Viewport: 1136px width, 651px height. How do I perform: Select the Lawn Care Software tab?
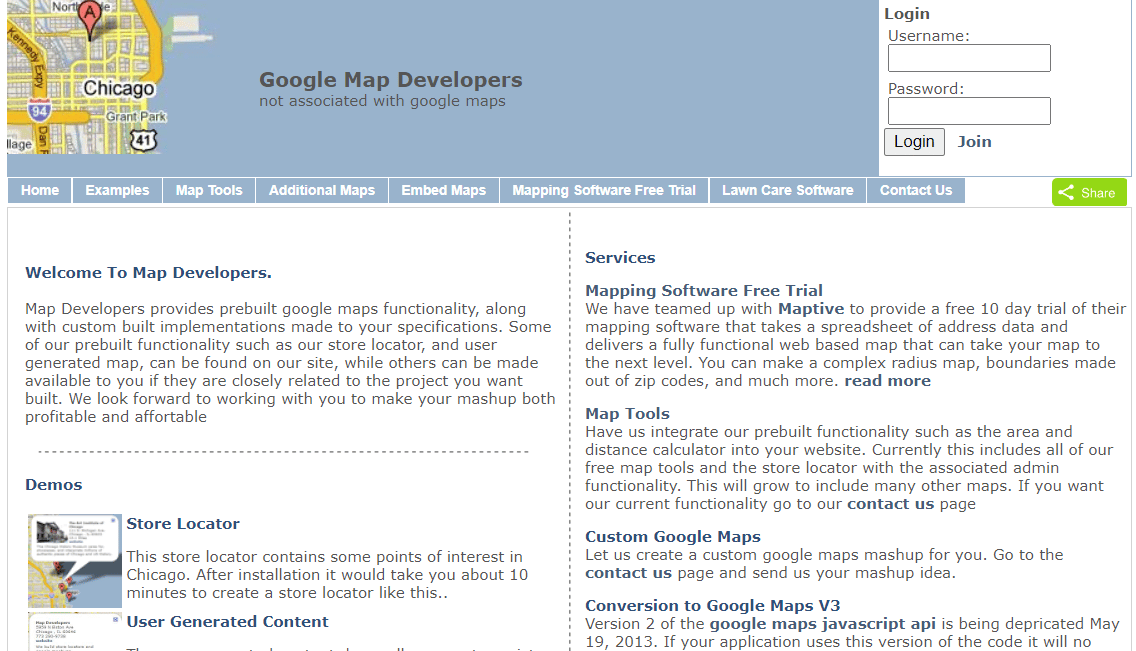[787, 190]
